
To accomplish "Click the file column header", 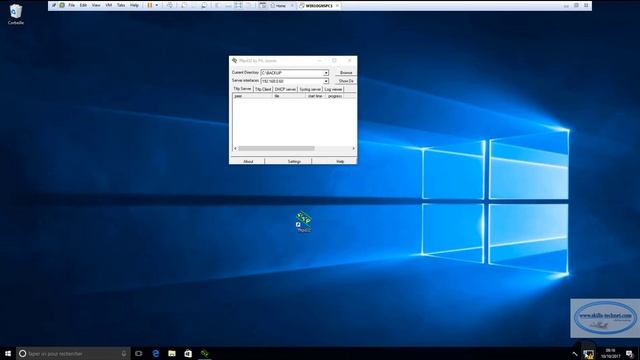I will point(289,96).
